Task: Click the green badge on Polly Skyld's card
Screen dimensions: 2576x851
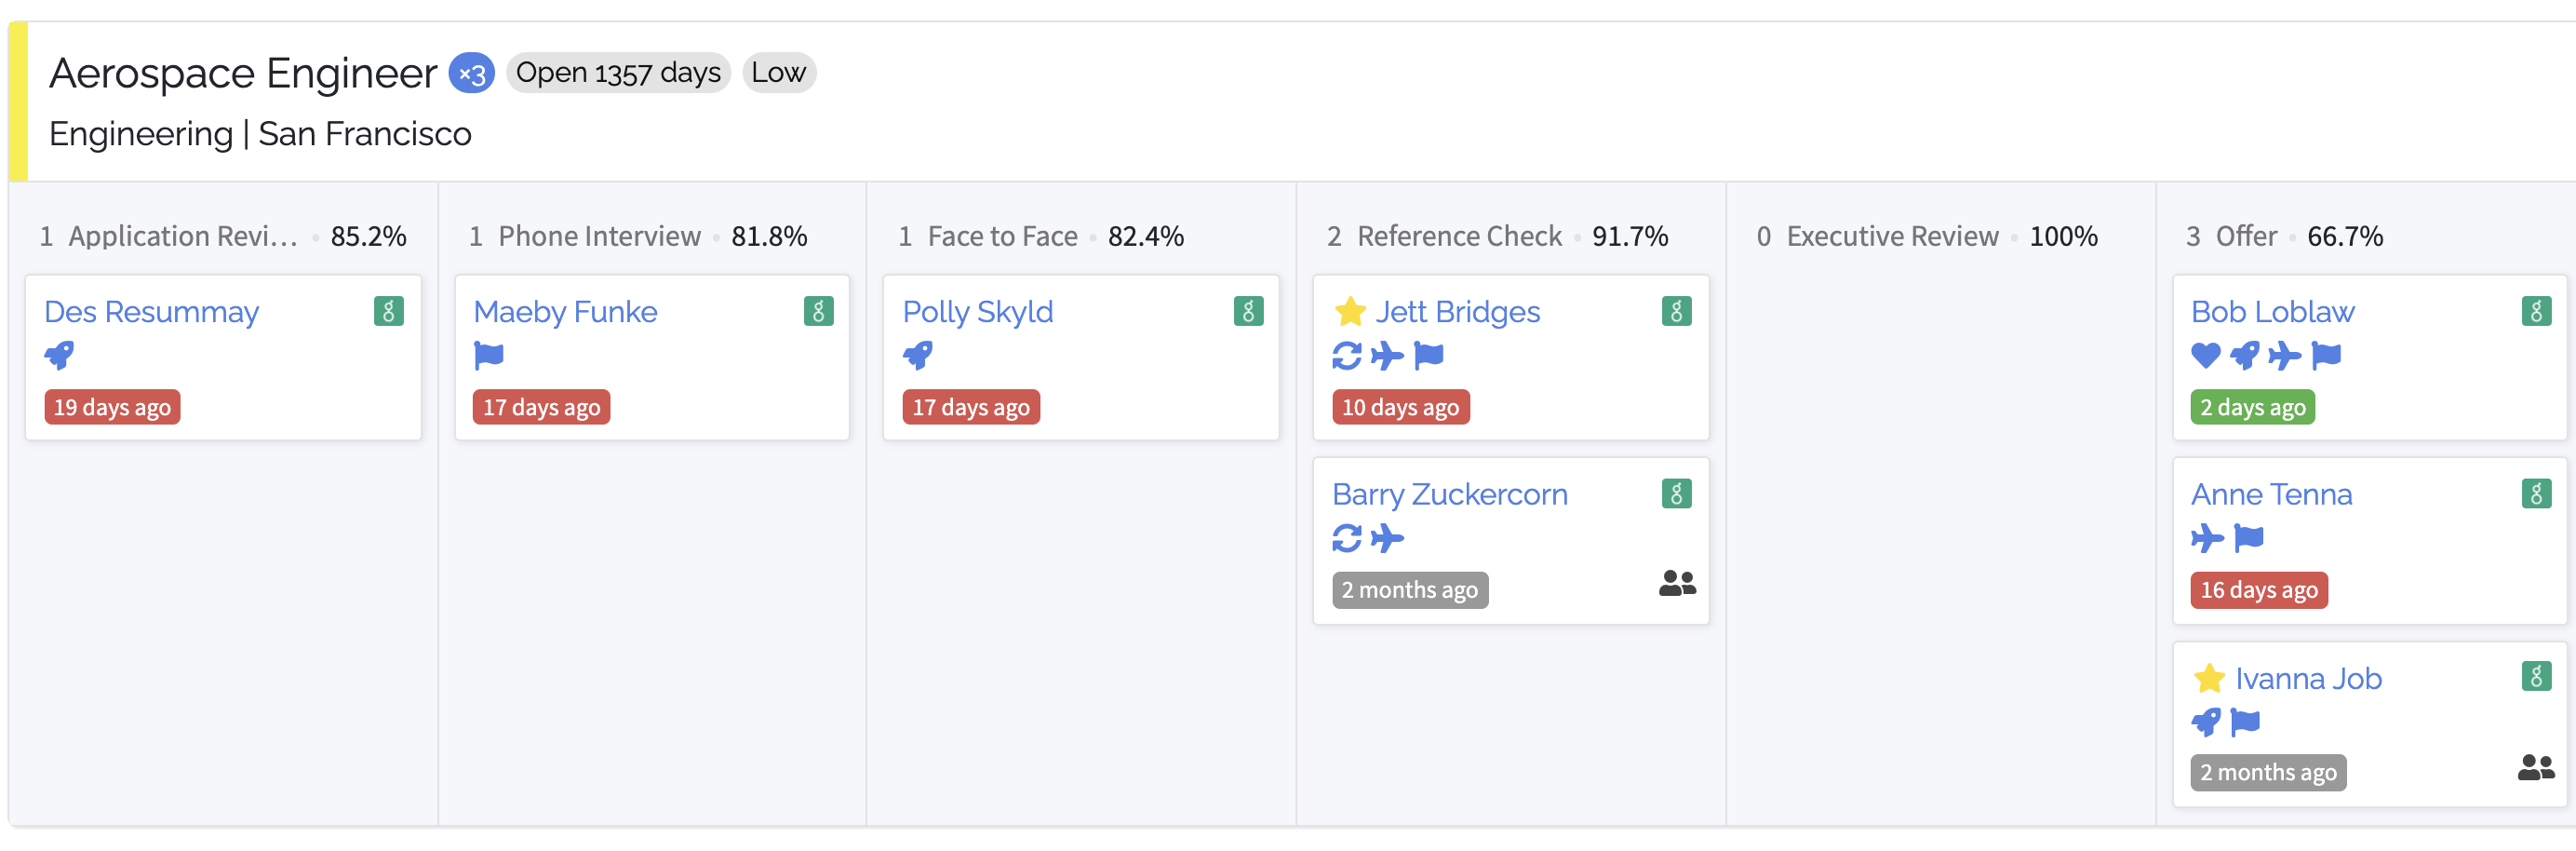Action: [x=1247, y=311]
